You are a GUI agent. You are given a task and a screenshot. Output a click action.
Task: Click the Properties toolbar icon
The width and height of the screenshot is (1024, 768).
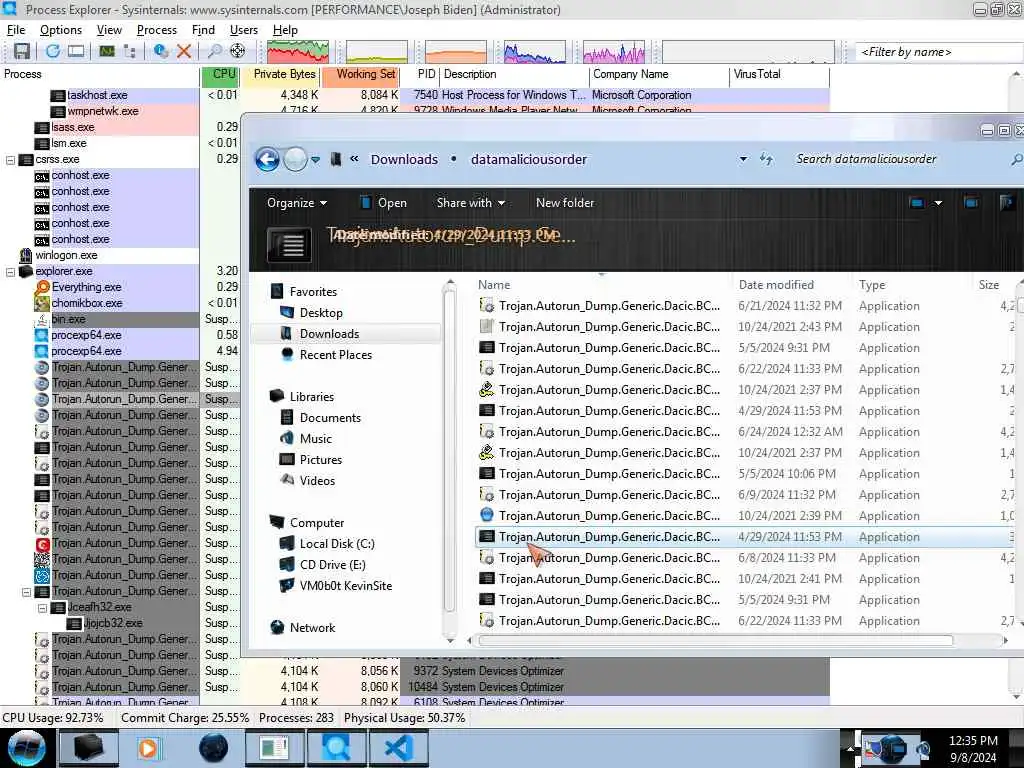161,51
